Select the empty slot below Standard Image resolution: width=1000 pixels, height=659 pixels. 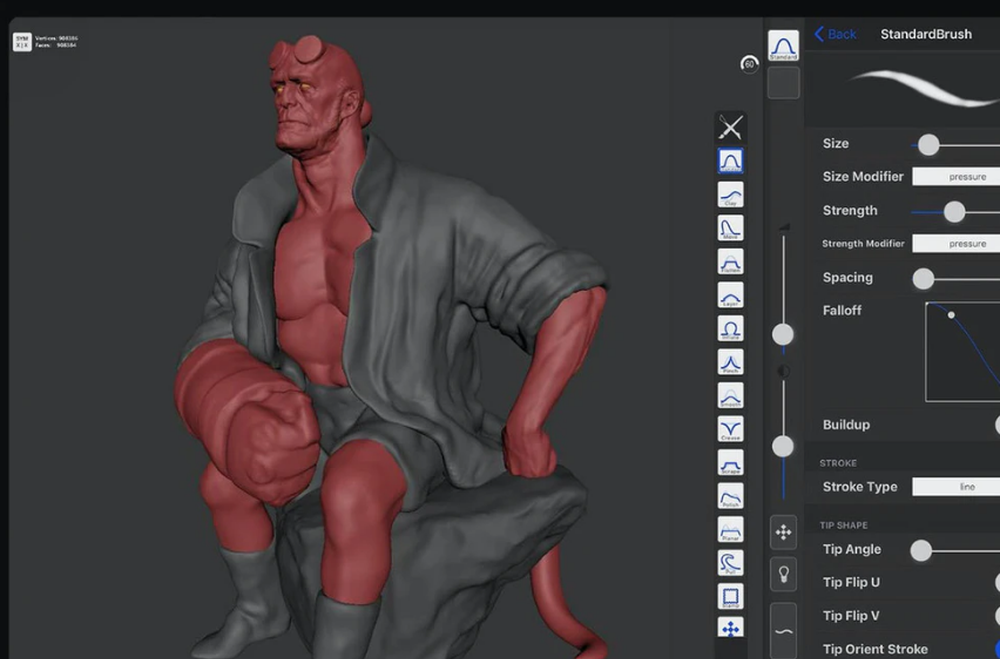pyautogui.click(x=783, y=83)
